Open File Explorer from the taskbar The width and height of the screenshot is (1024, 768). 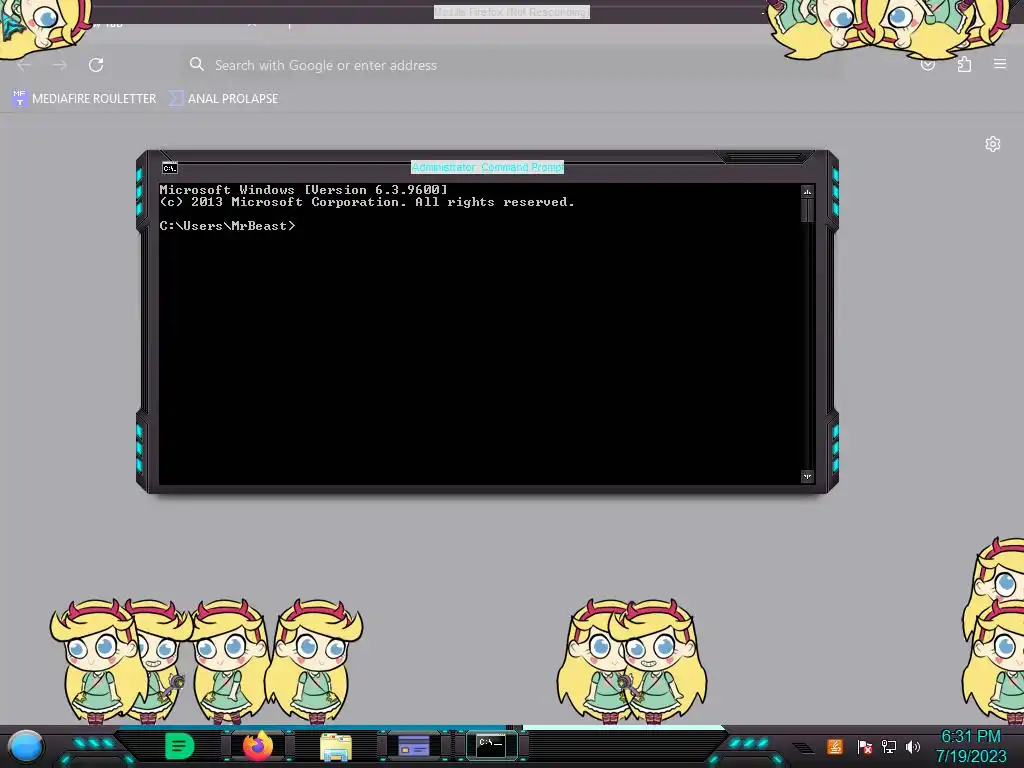tap(336, 746)
